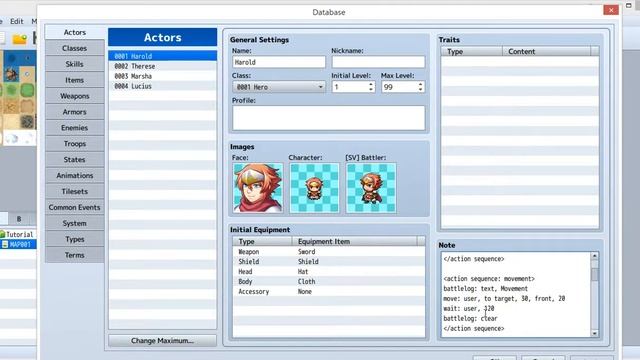This screenshot has height=360, width=640.
Task: Select the Head Hat equipment row
Action: (329, 271)
